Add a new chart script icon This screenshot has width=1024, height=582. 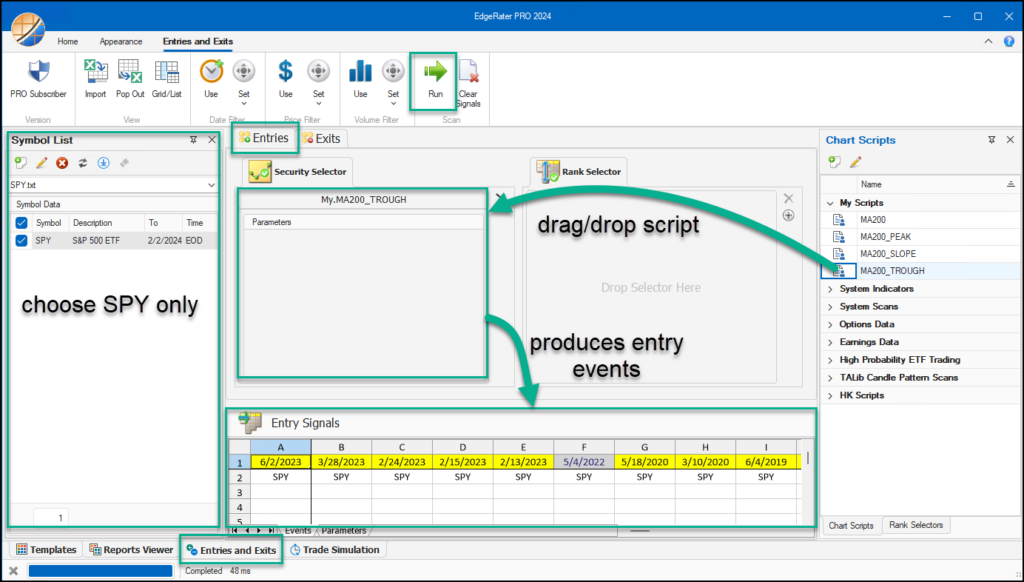click(x=835, y=161)
